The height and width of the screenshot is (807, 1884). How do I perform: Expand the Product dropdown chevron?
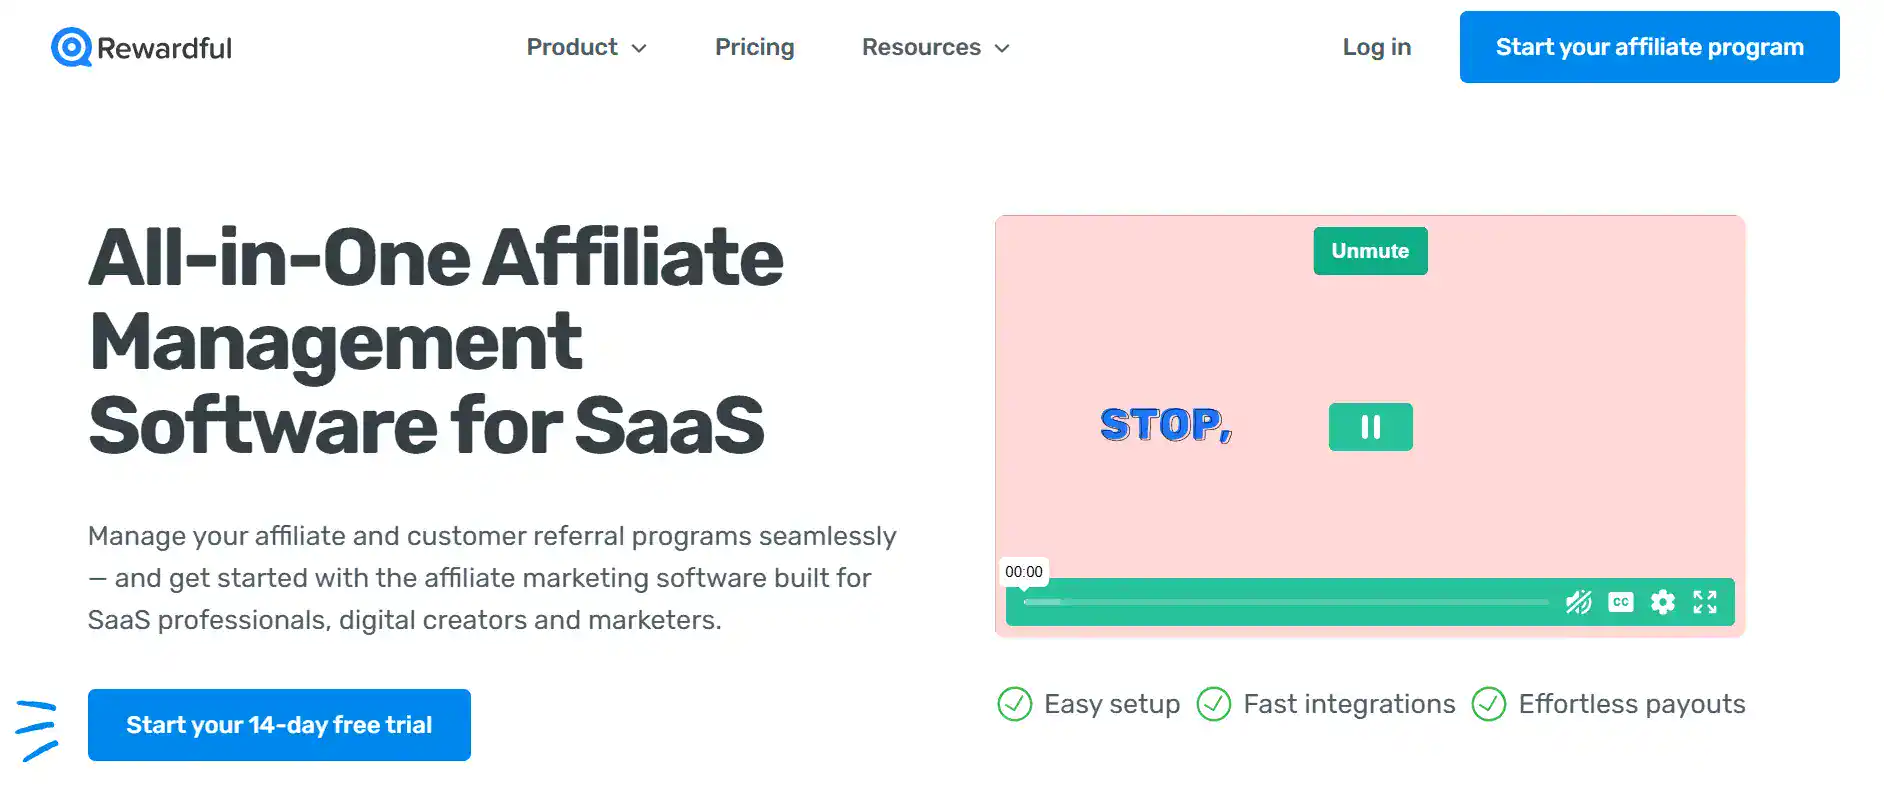(640, 48)
